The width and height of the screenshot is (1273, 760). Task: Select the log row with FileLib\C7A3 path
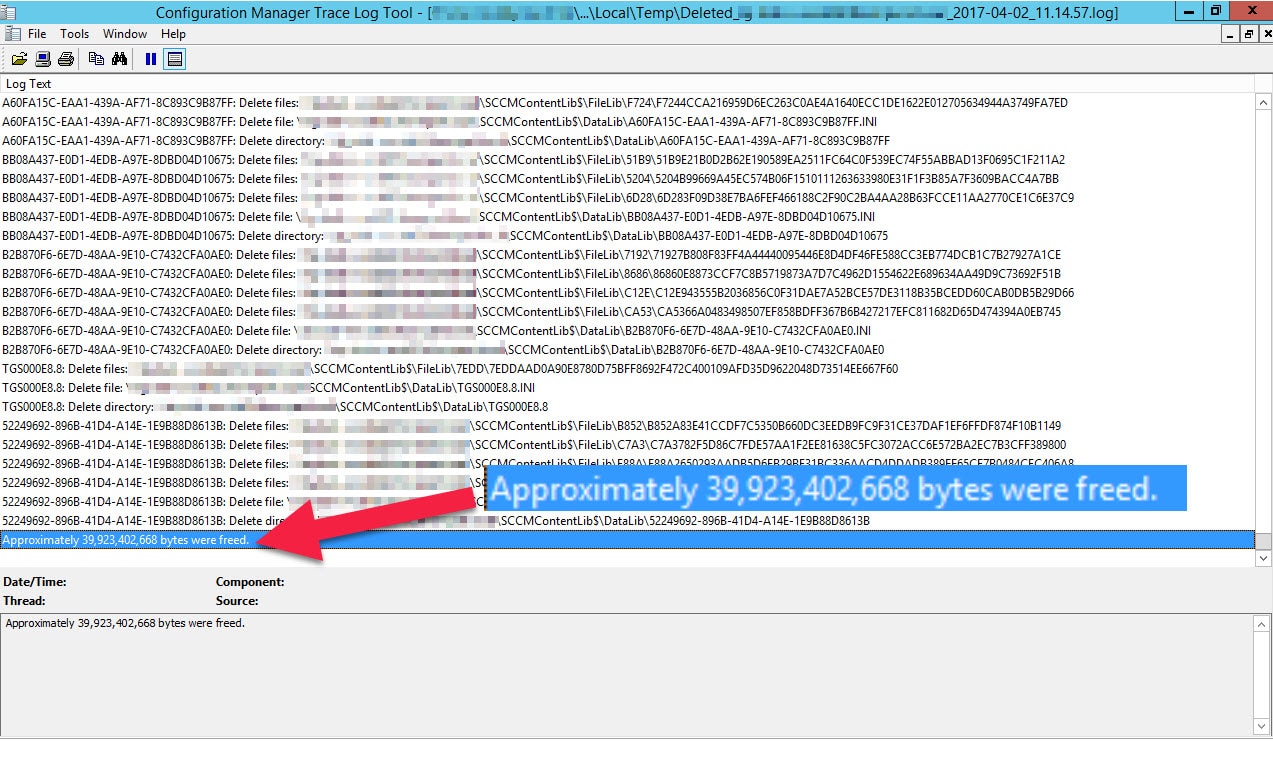tap(627, 445)
